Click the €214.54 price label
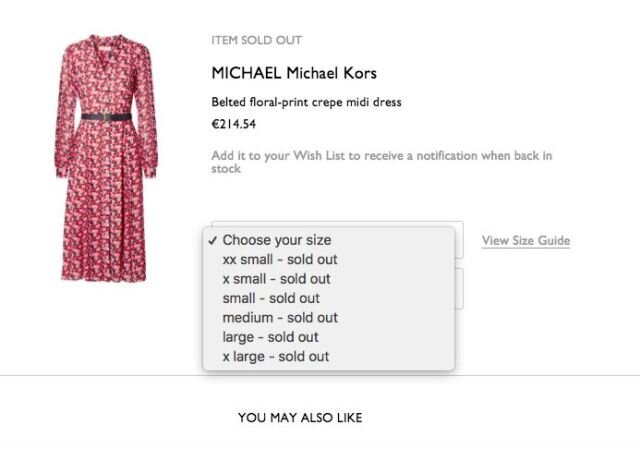Viewport: 640px width, 449px height. point(233,124)
